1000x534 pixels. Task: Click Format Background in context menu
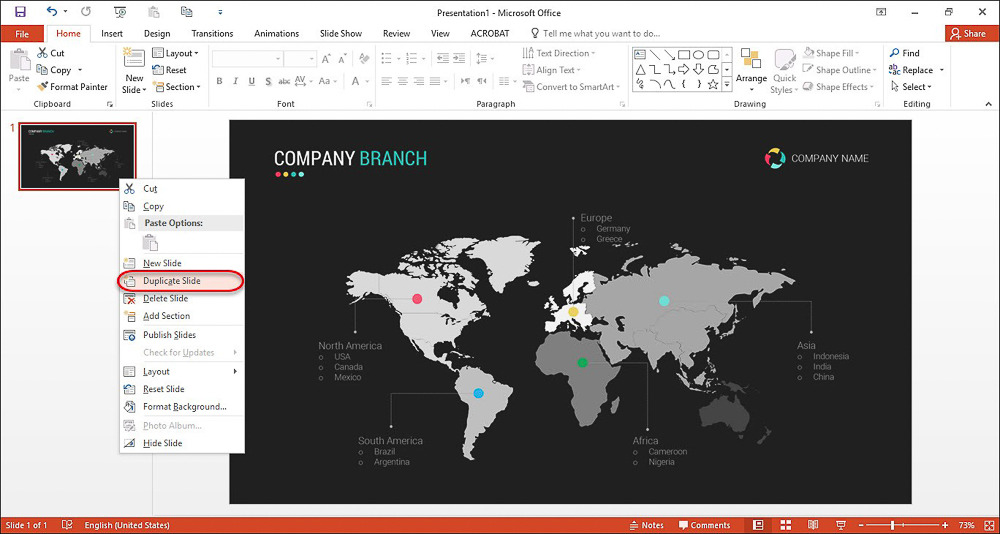181,406
